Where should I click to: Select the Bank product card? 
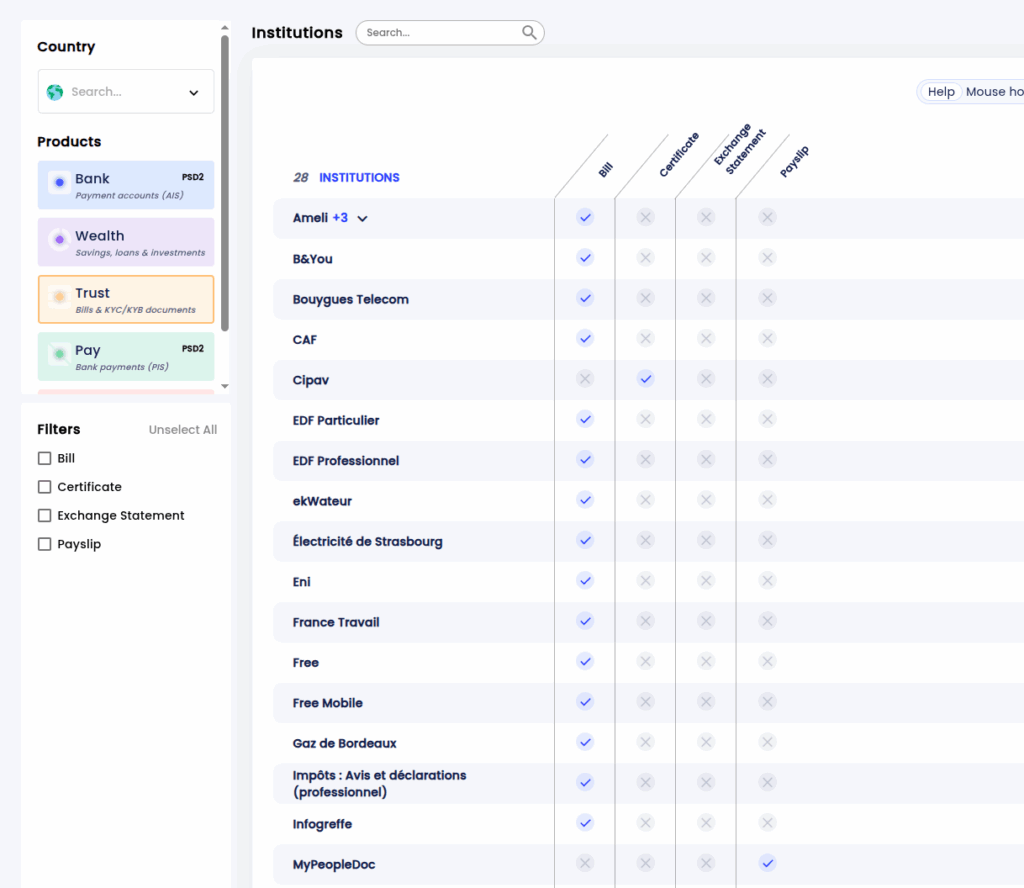126,185
